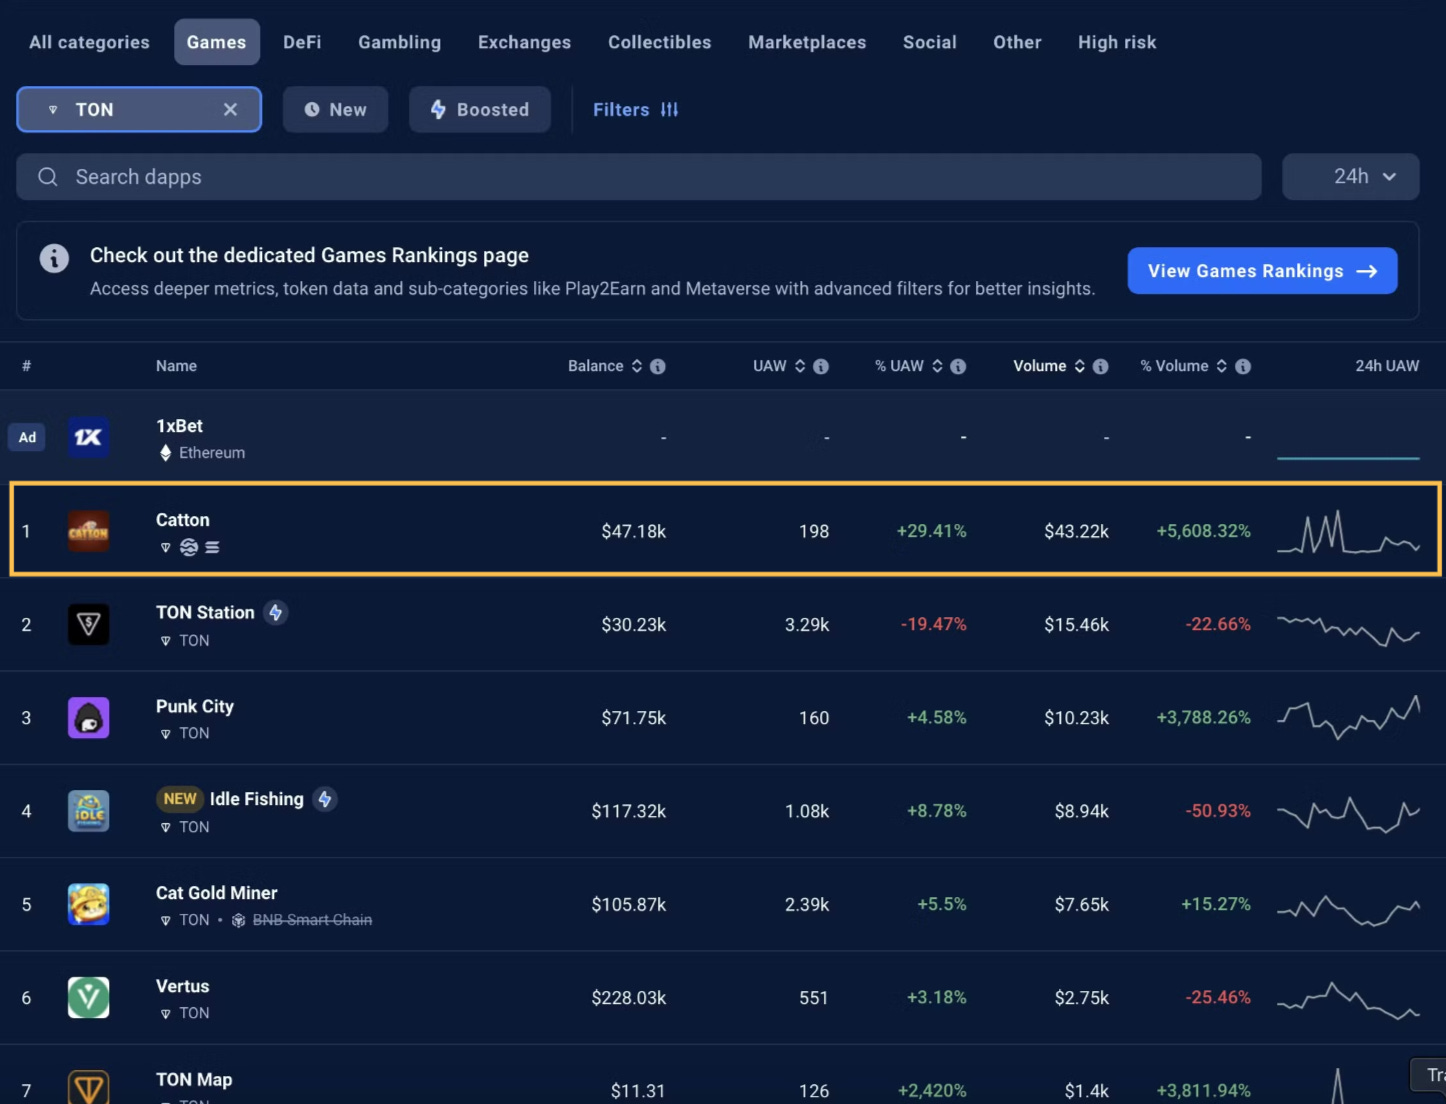The image size is (1446, 1104).
Task: Open the Vertus name link
Action: point(183,986)
